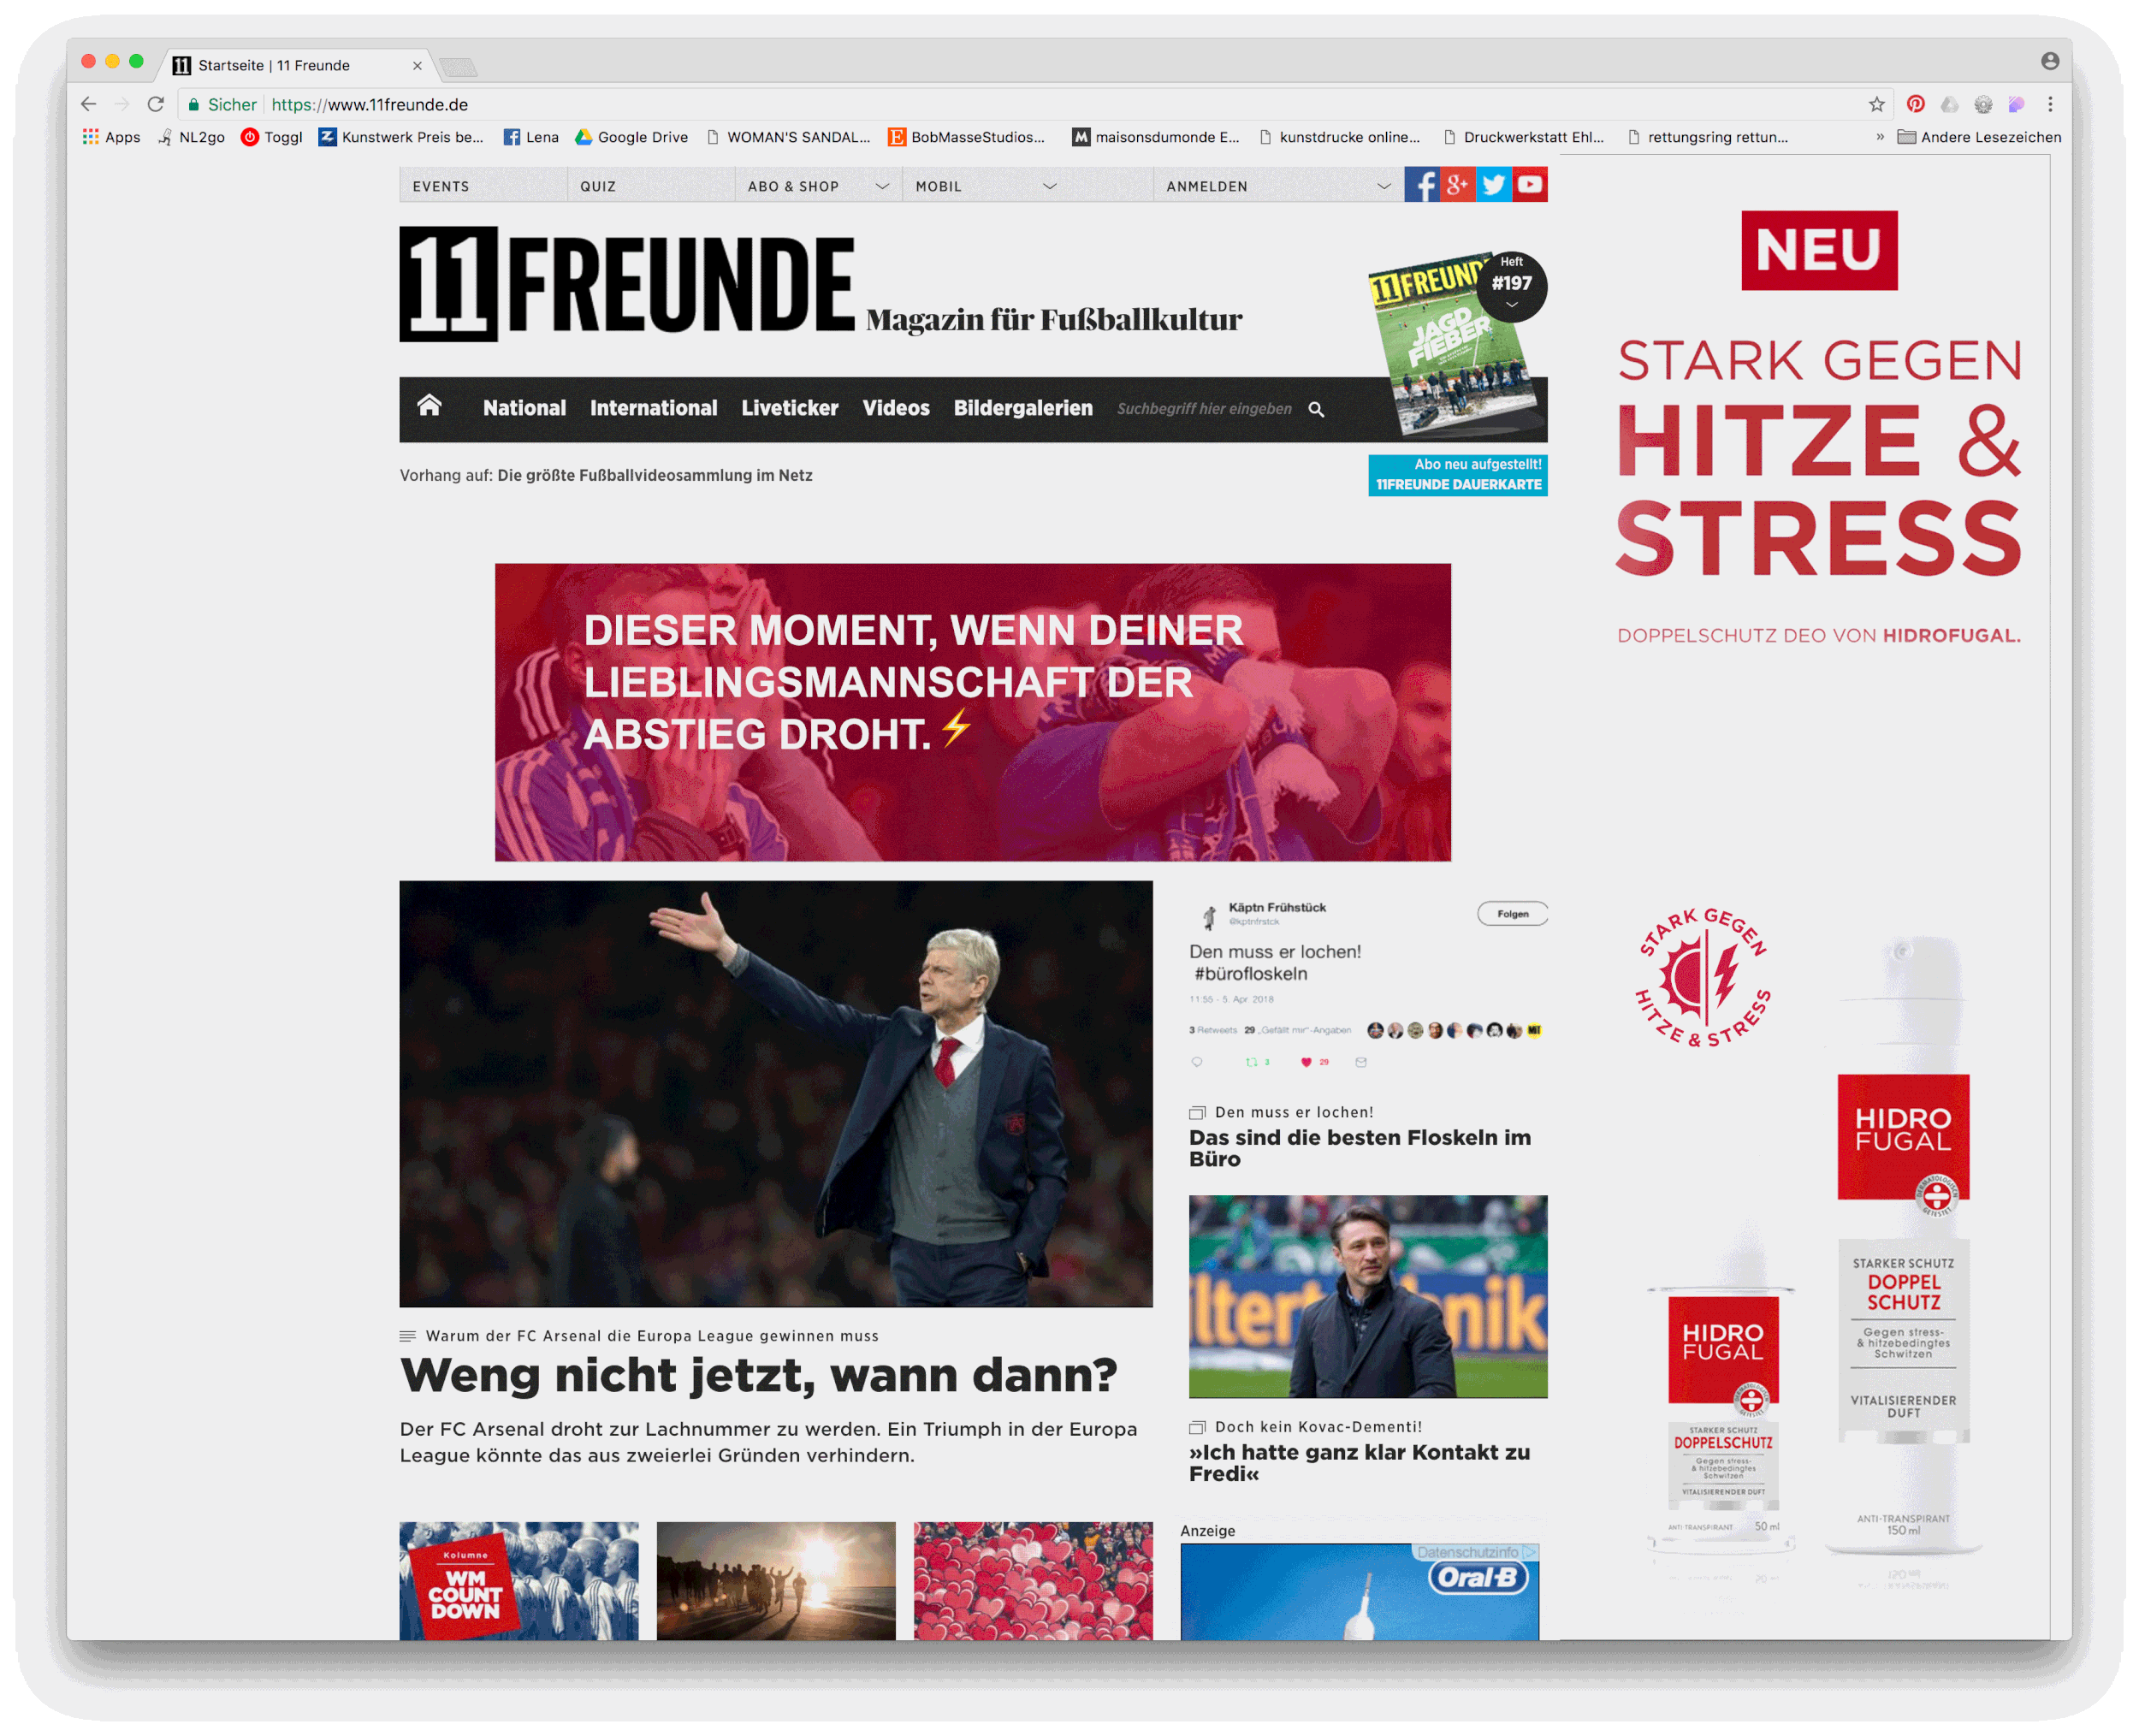This screenshot has height=1736, width=2139.
Task: Expand the ANMELDEN dropdown
Action: point(1384,186)
